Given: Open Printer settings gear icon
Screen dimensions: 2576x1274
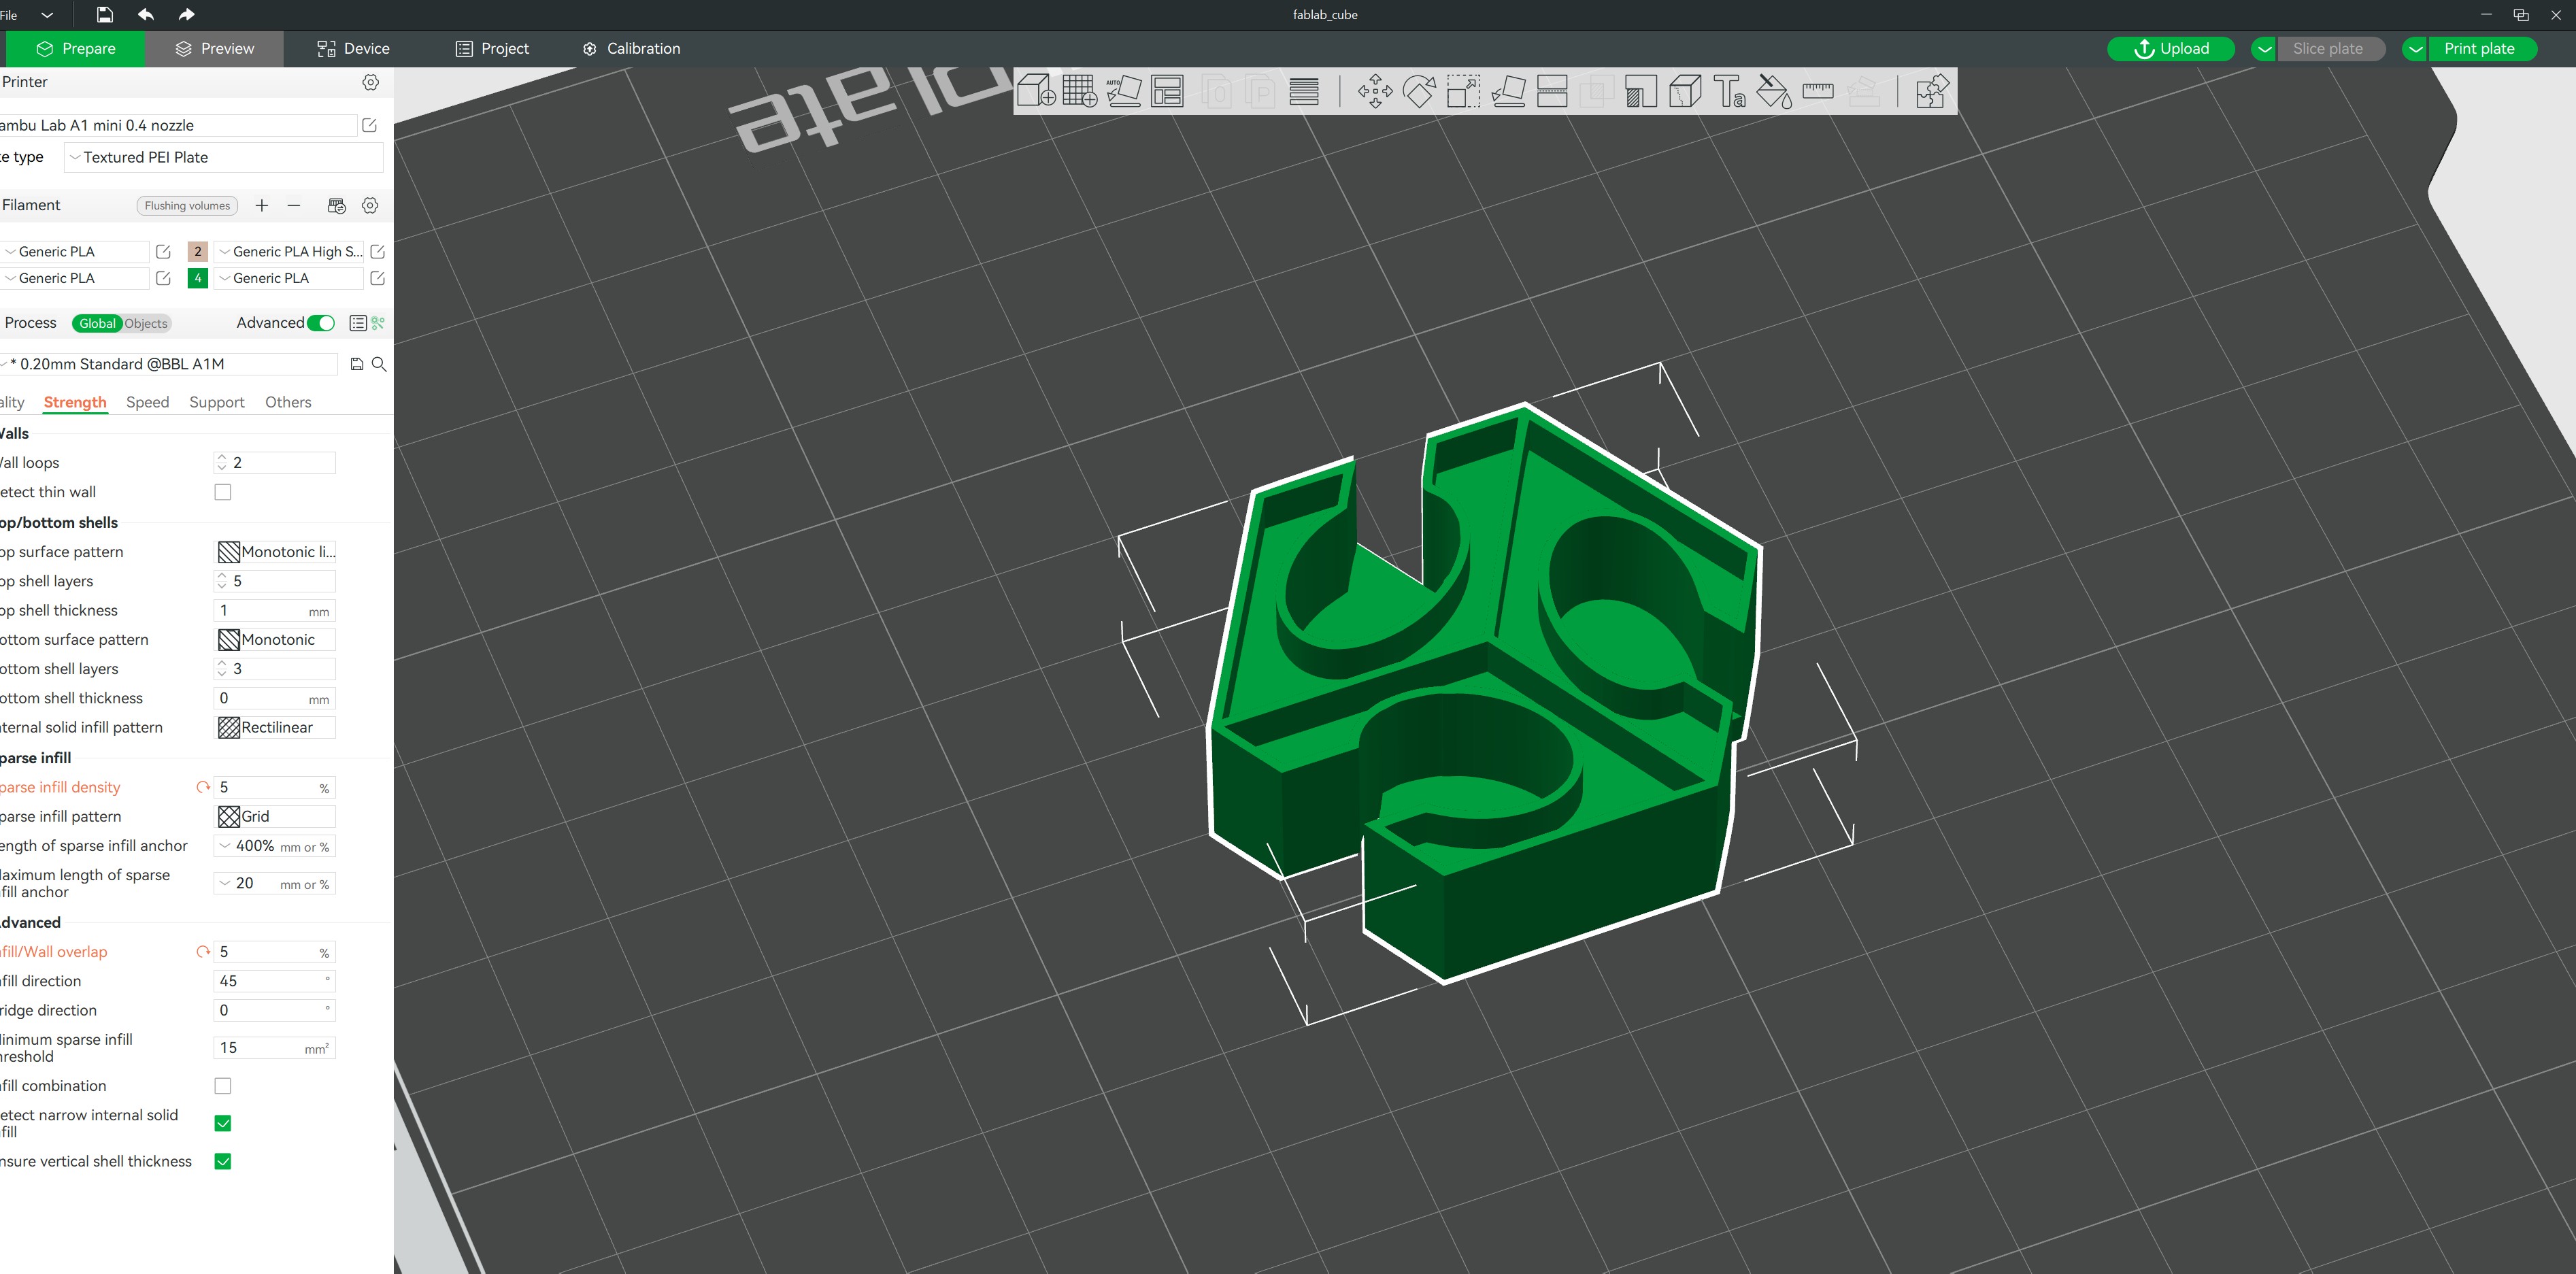Looking at the screenshot, I should 371,82.
